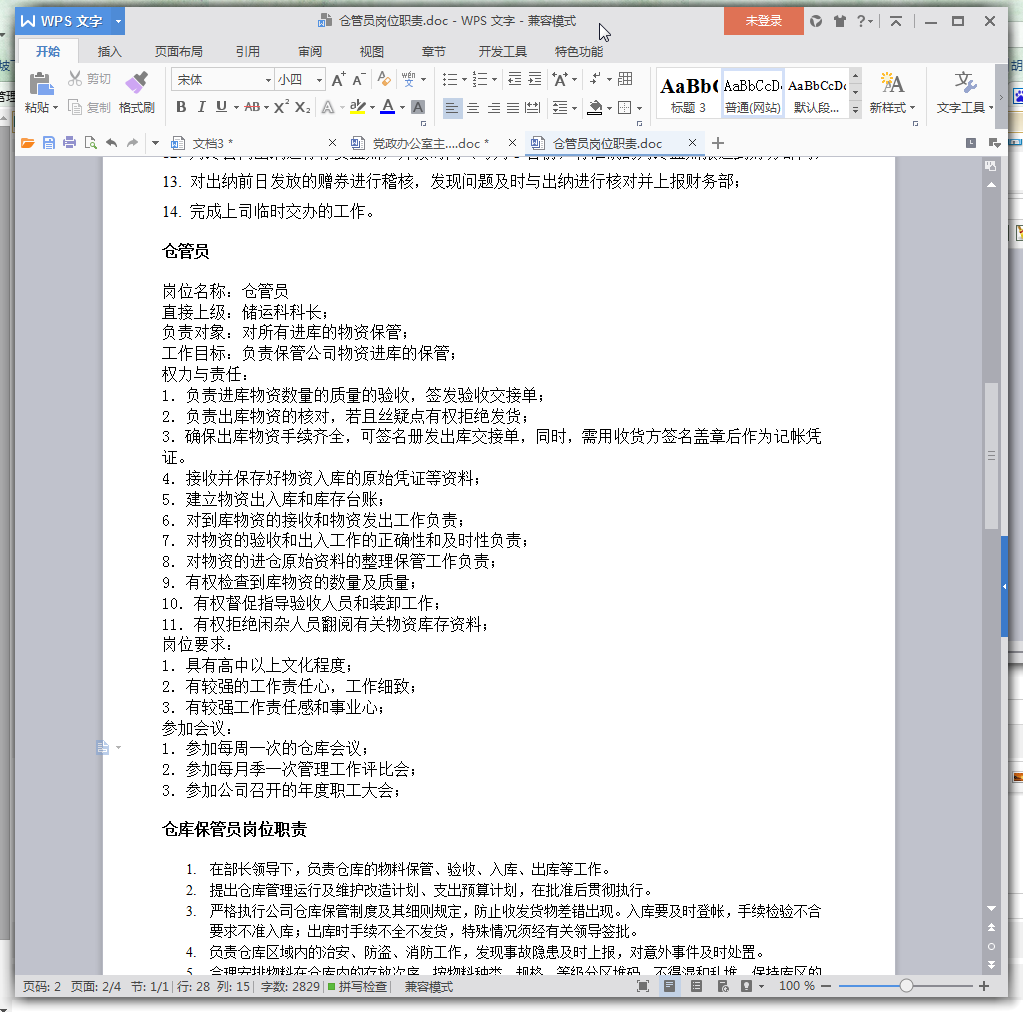Right-align the paragraph
Screen dimensions: 1023x1012
pos(493,108)
